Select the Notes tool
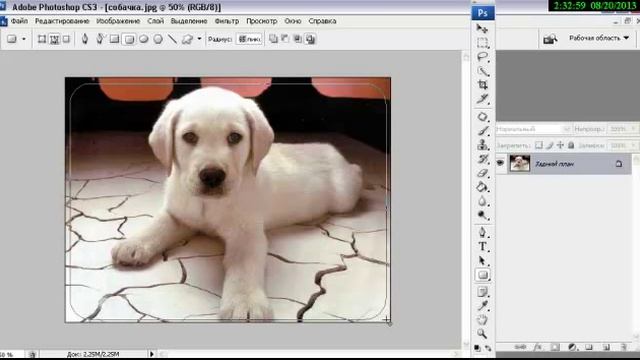This screenshot has width=640, height=360. coord(482,292)
